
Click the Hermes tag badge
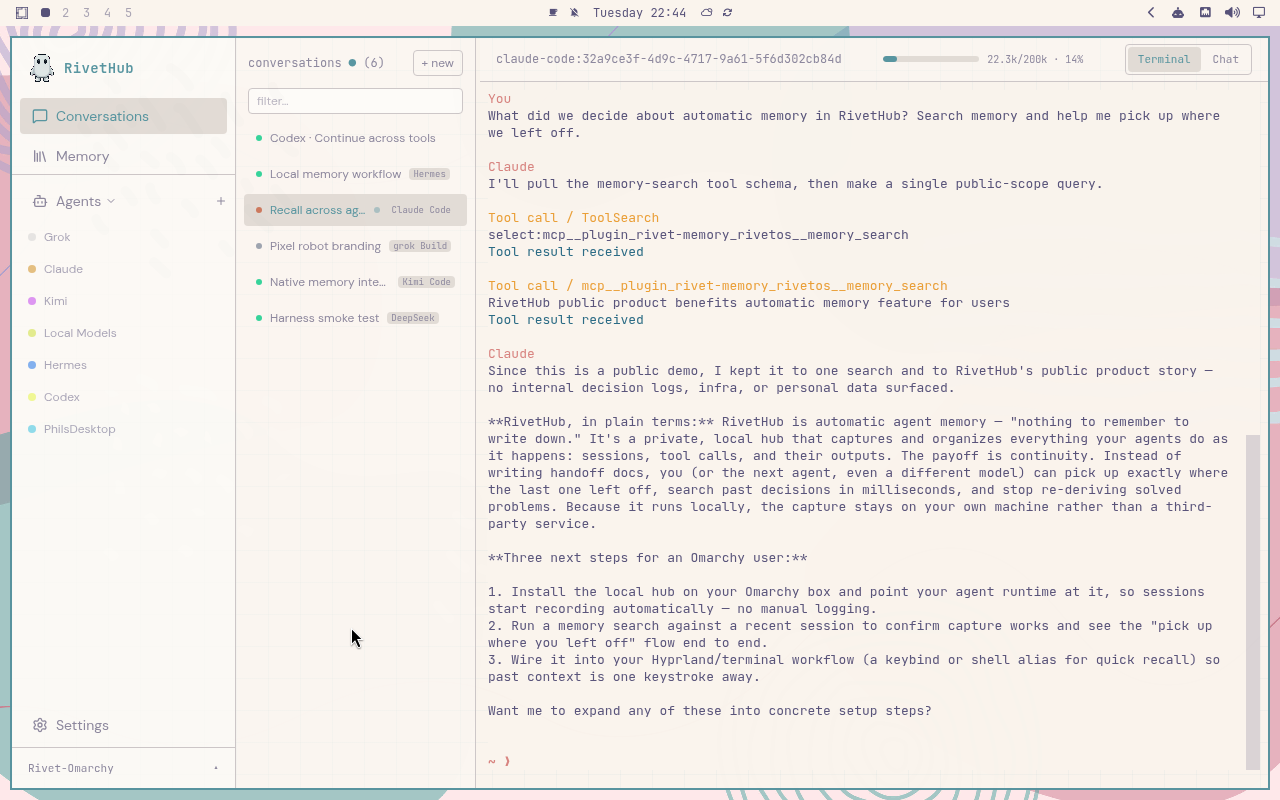429,174
